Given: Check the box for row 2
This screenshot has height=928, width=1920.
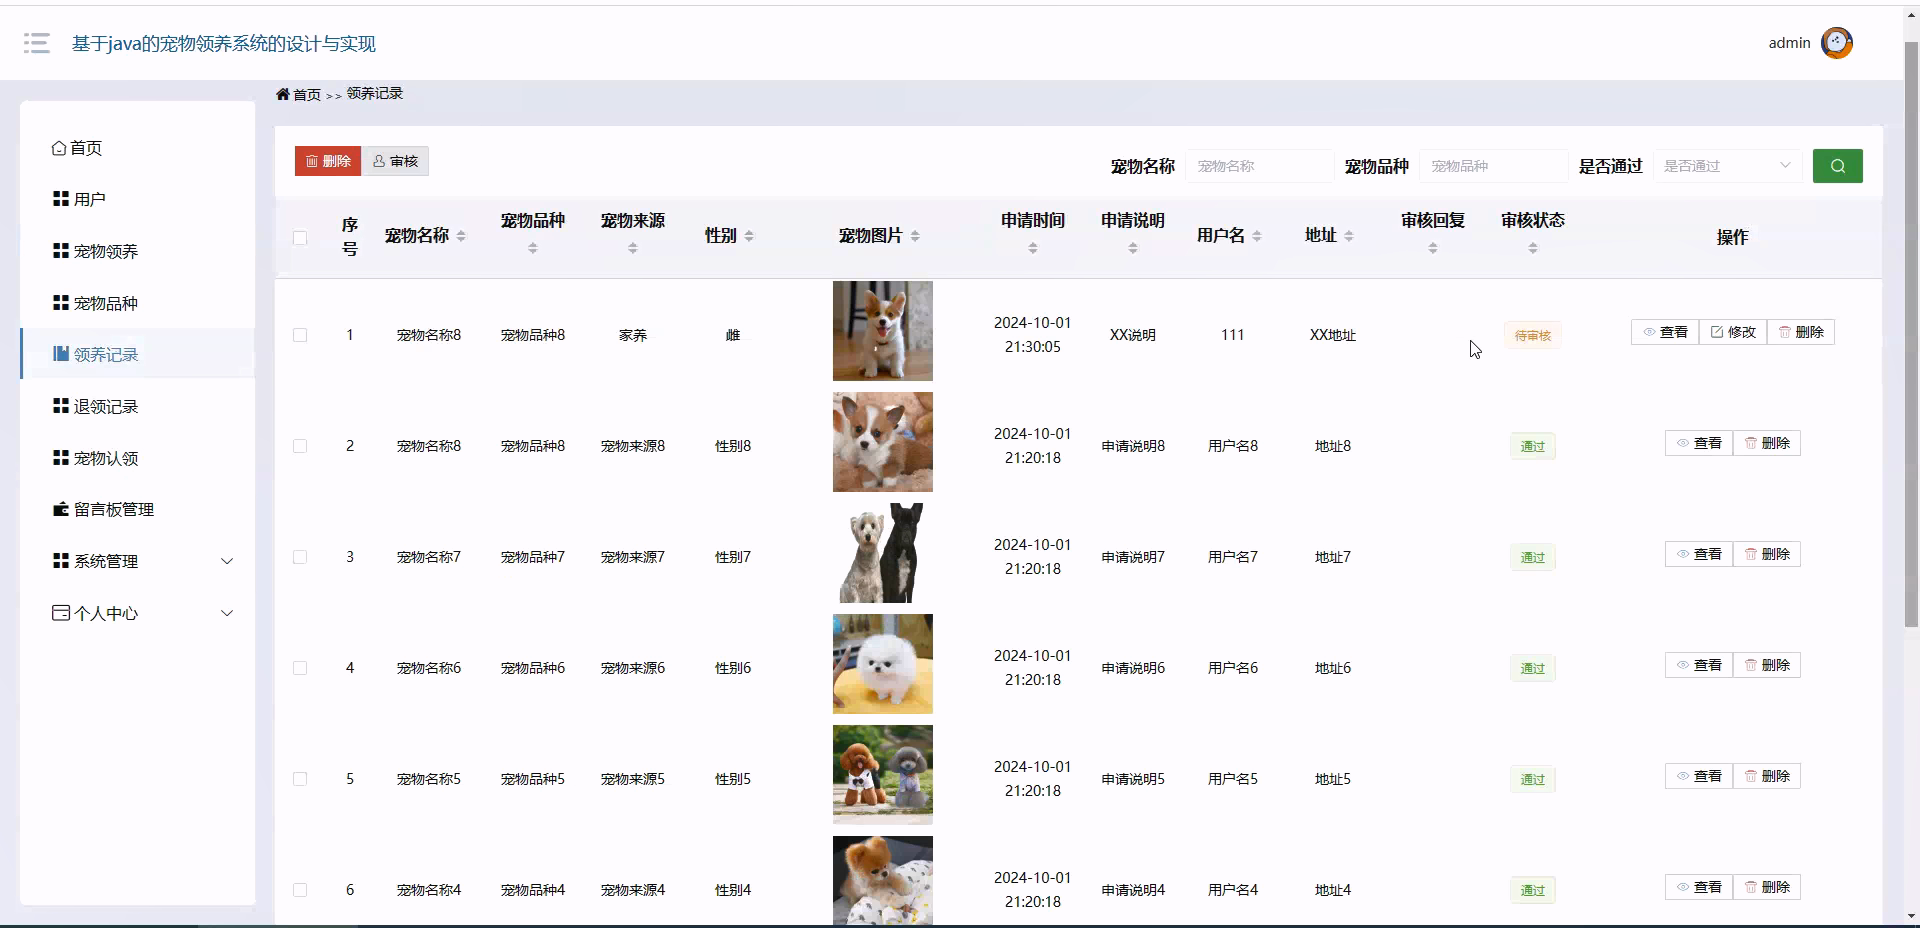Looking at the screenshot, I should pos(300,446).
